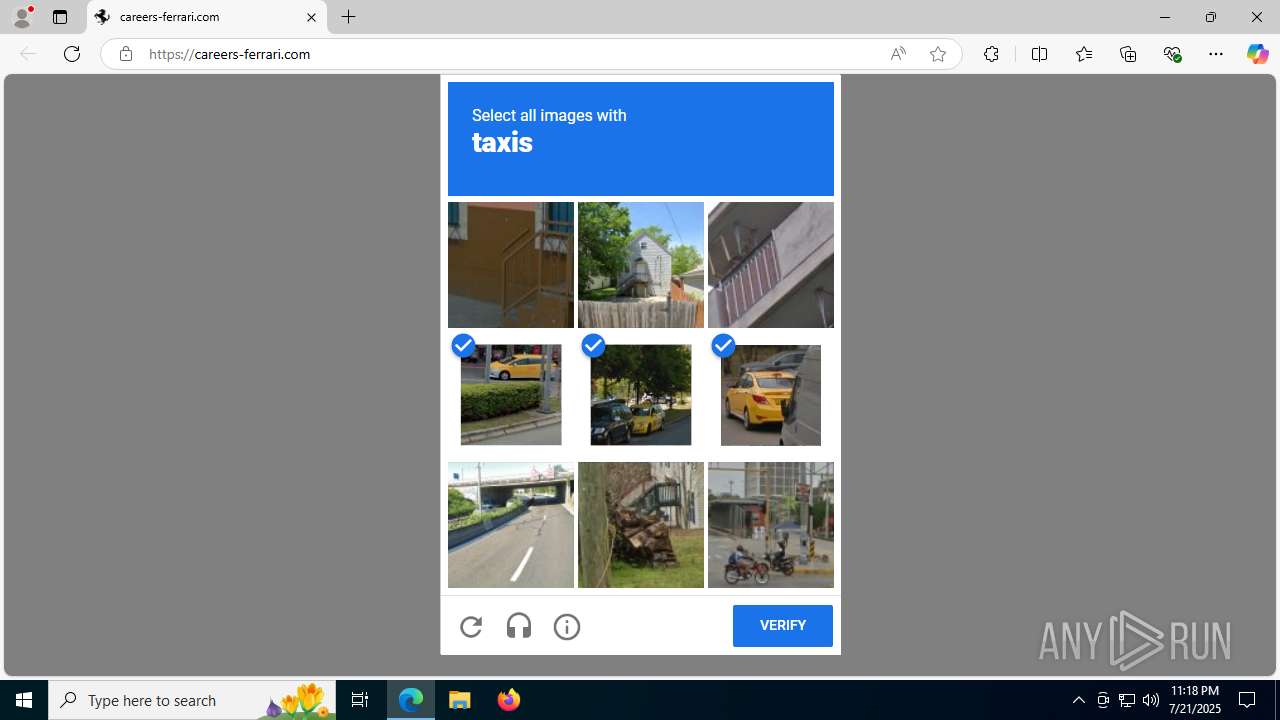1280x720 pixels.
Task: Open Read aloud in address bar
Action: coord(898,54)
